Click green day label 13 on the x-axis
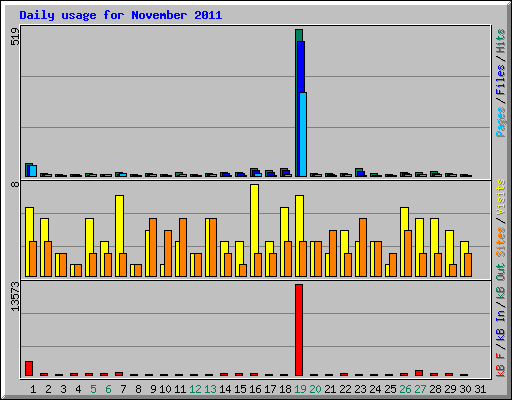 [x=210, y=389]
